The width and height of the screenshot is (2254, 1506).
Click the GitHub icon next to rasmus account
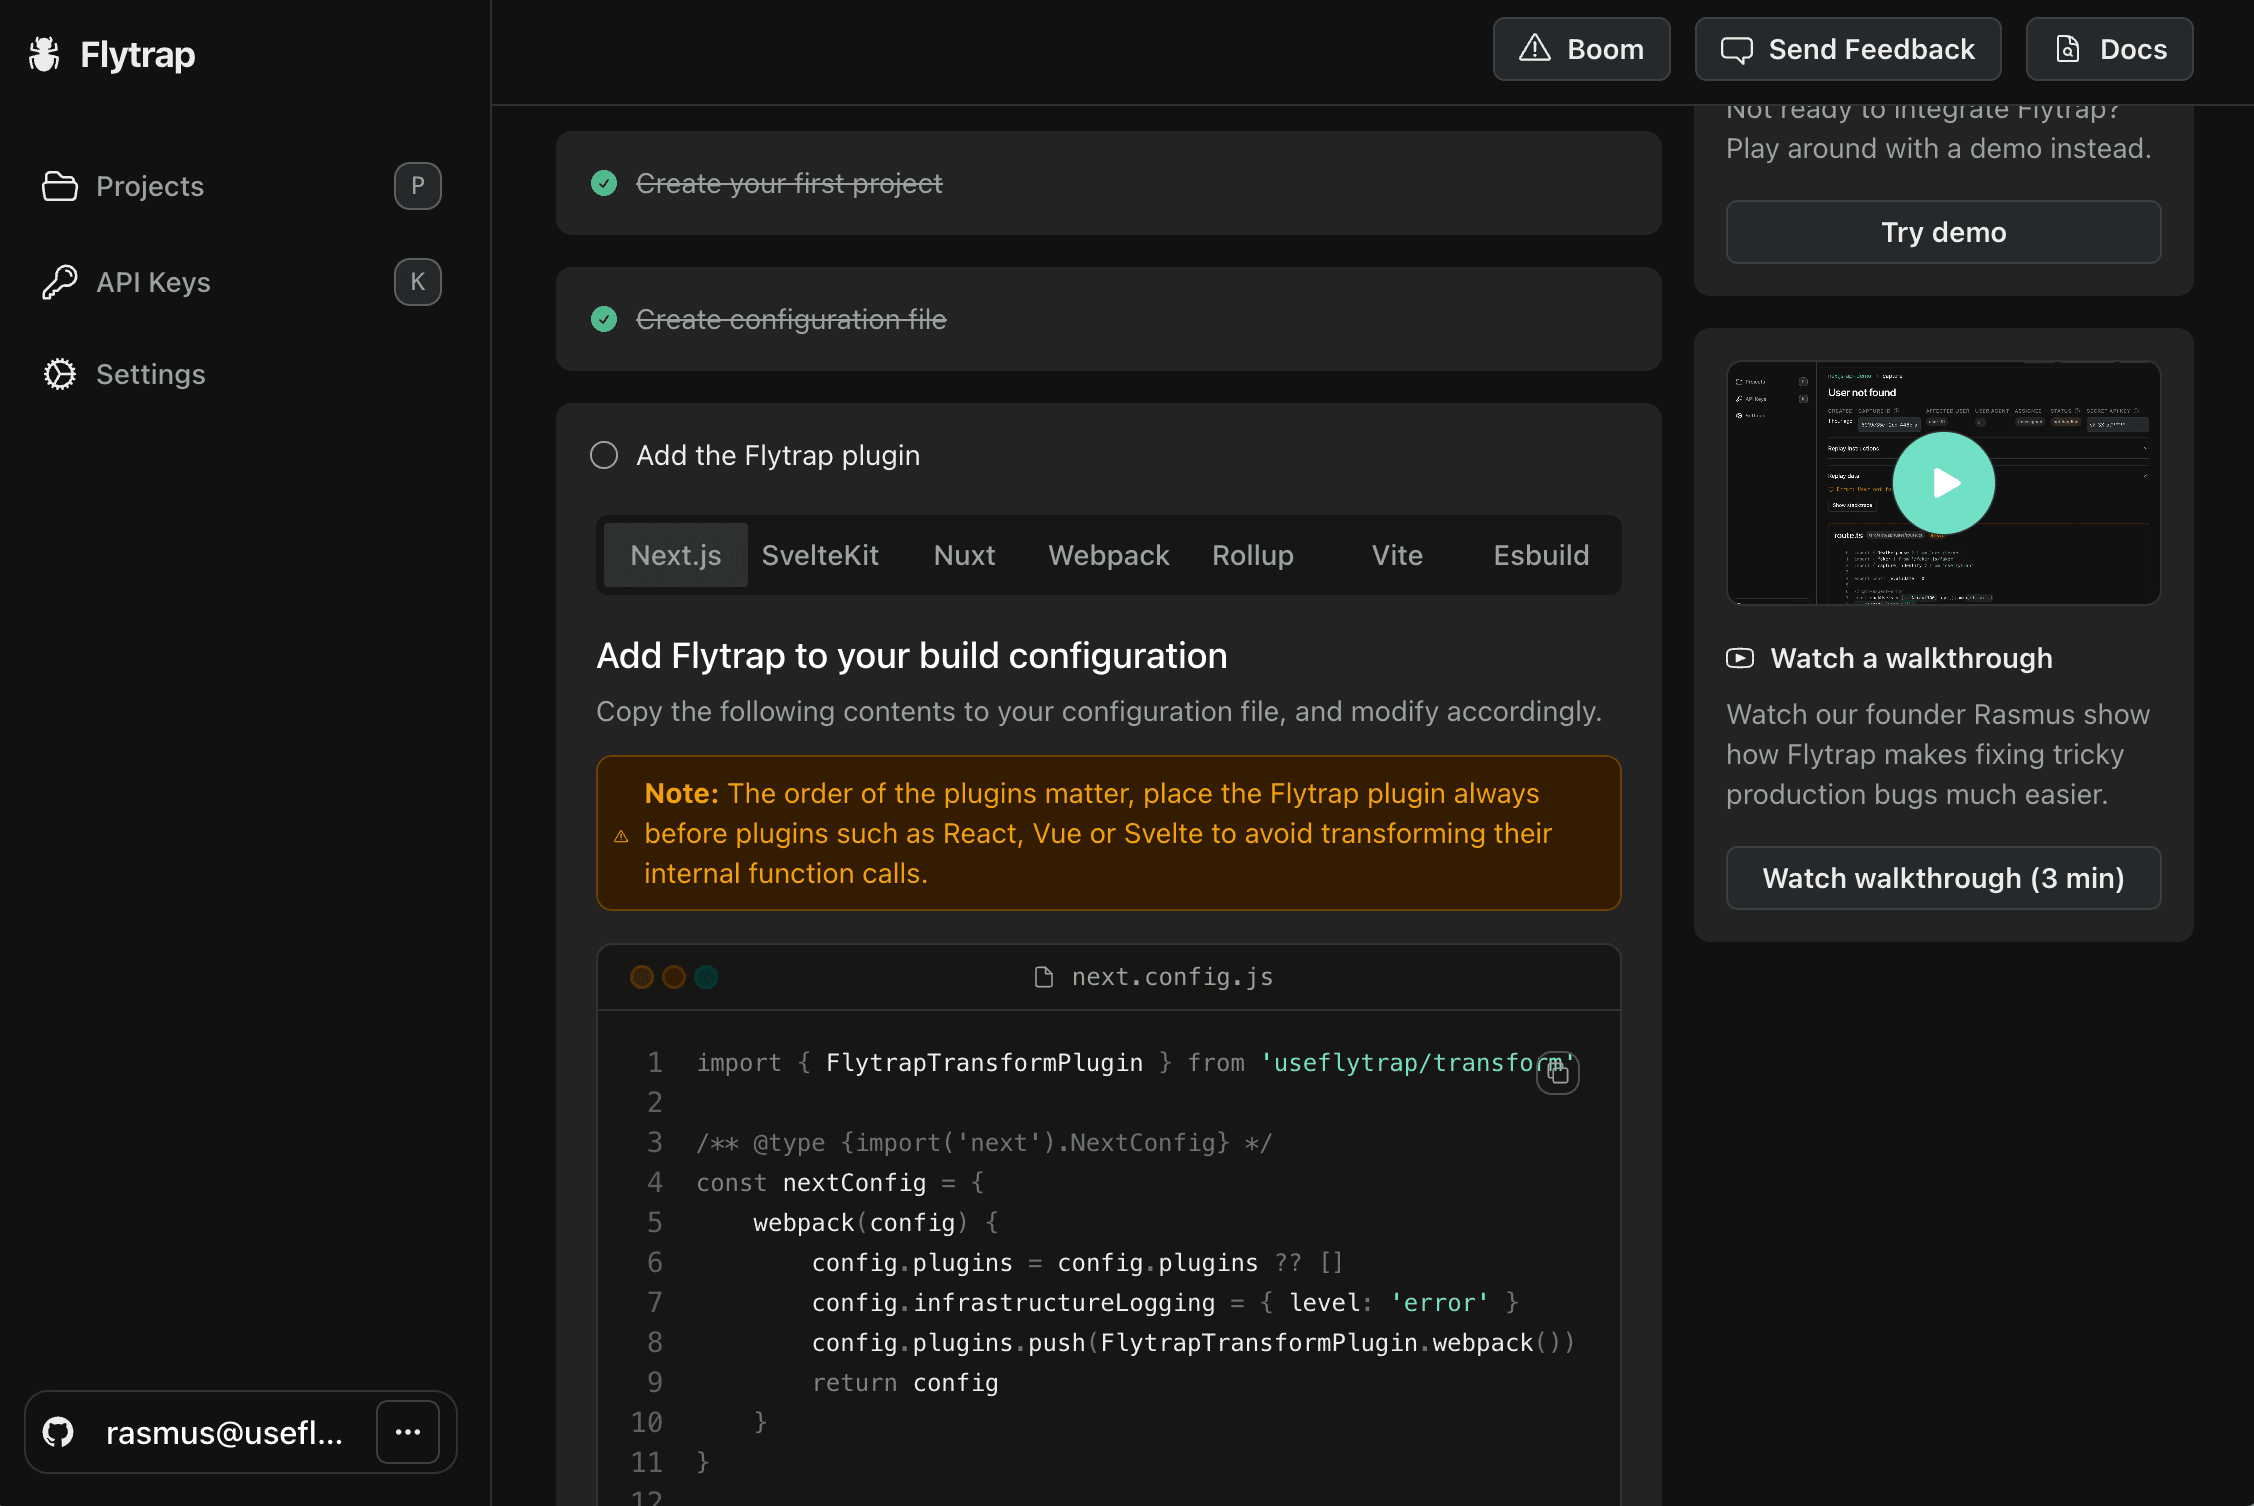coord(58,1432)
